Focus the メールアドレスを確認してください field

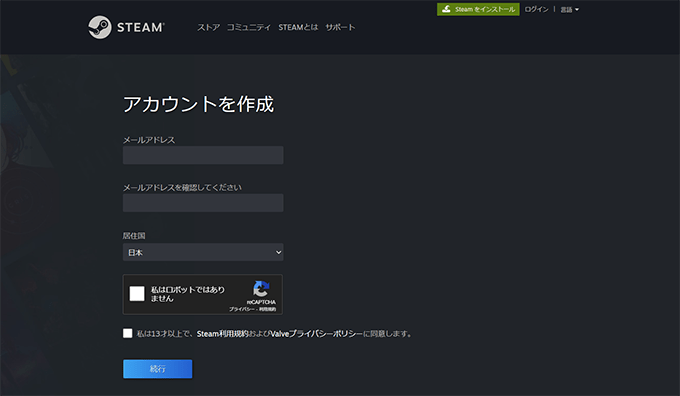tap(203, 203)
